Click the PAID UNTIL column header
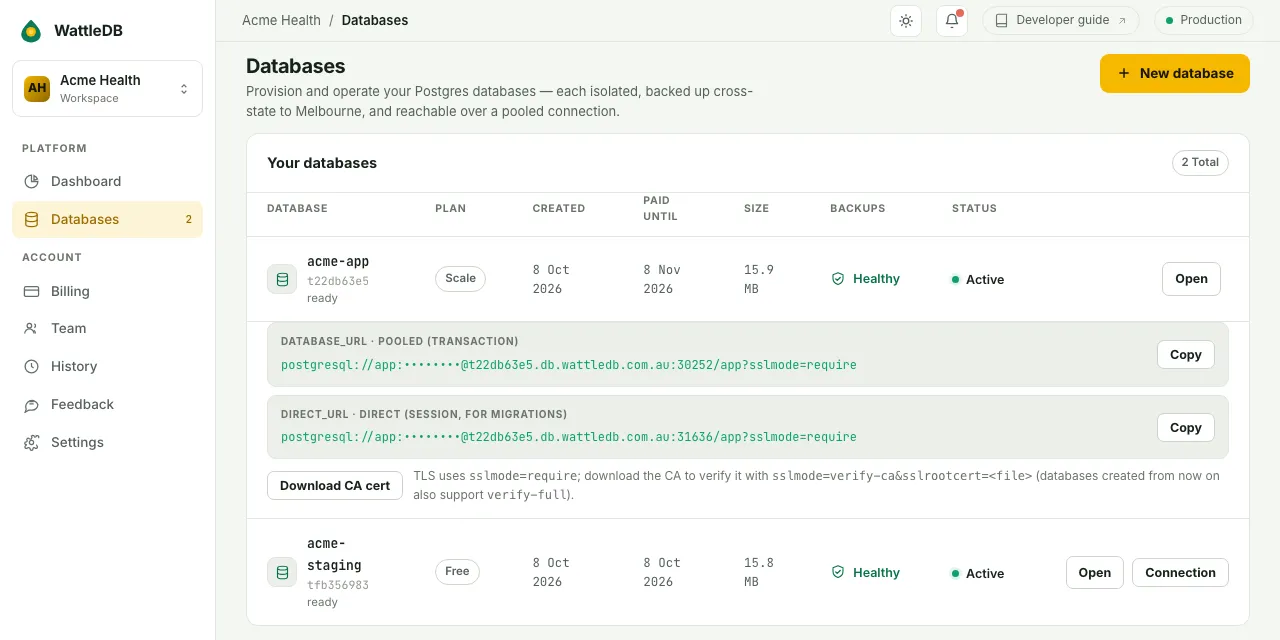The width and height of the screenshot is (1280, 640). tap(660, 208)
